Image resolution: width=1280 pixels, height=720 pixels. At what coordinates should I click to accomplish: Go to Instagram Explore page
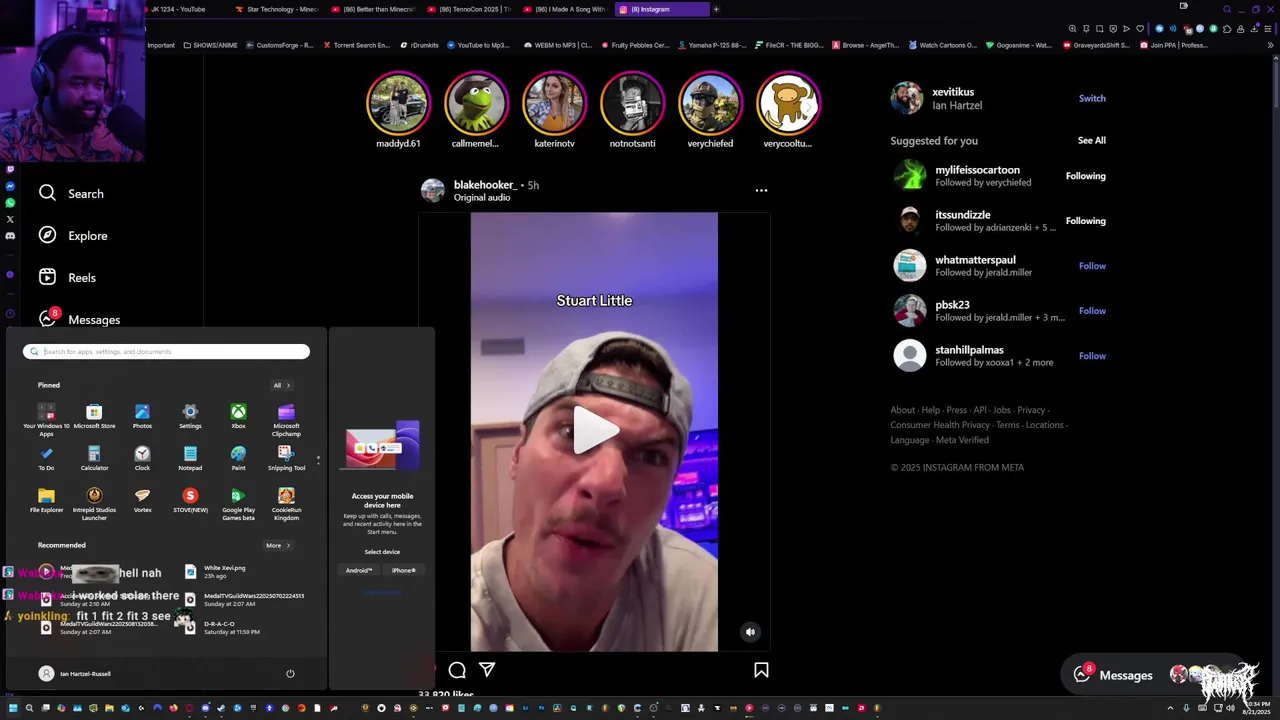click(x=73, y=235)
